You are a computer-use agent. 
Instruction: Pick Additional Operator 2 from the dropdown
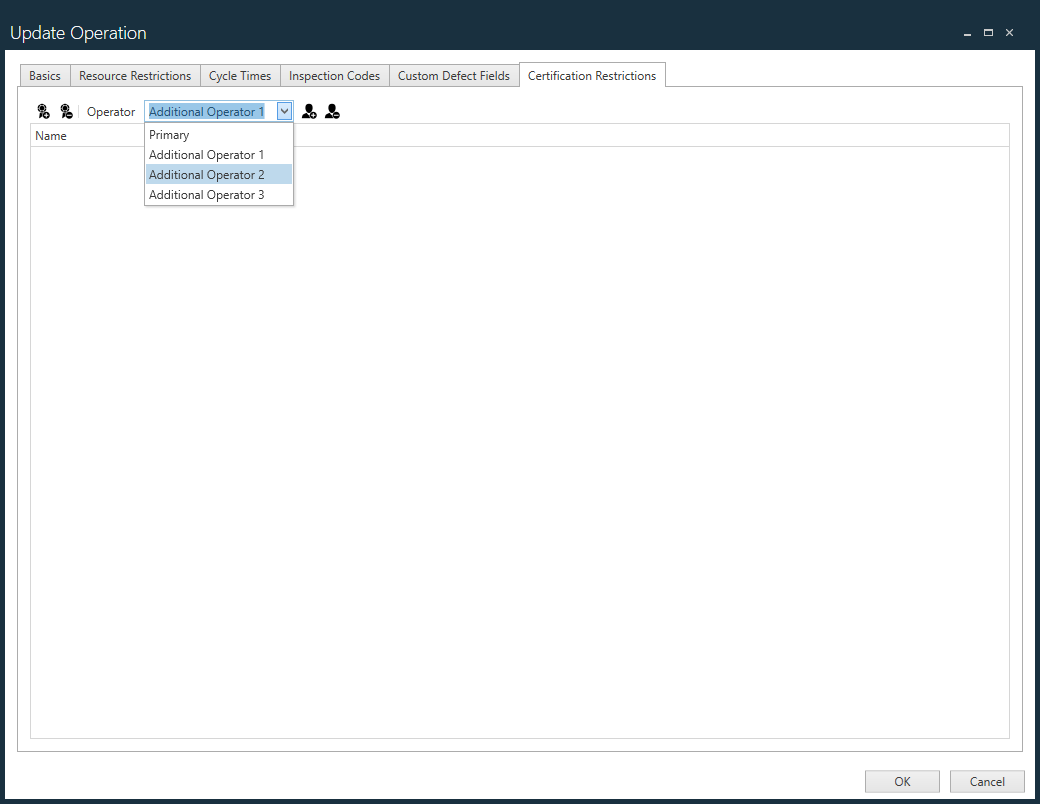pos(206,175)
